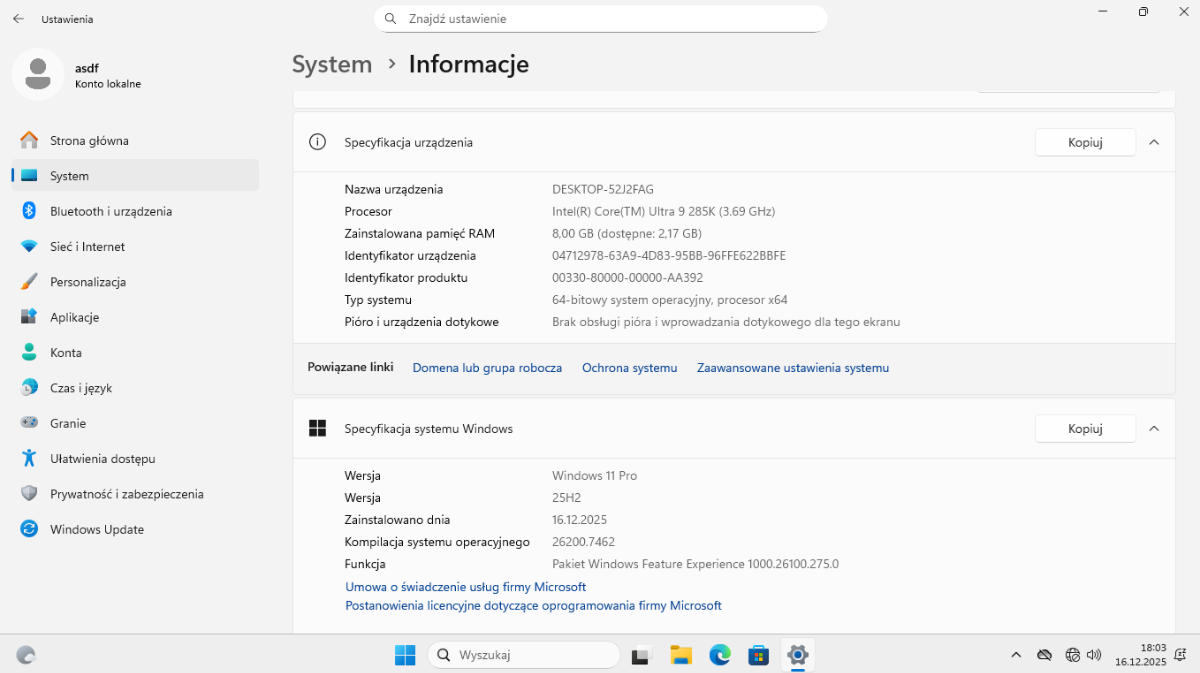Open Zaawansowane ustawienia systemu link

[792, 368]
